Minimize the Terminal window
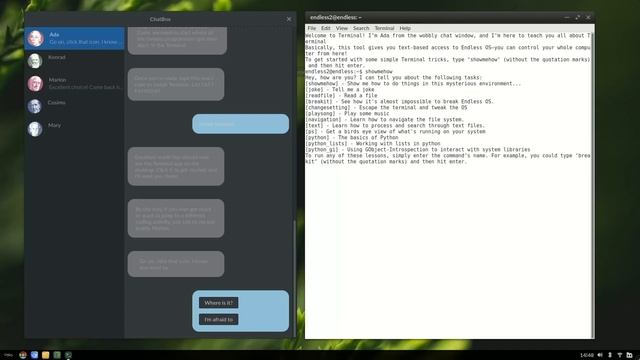This screenshot has height=360, width=640. [x=567, y=17]
